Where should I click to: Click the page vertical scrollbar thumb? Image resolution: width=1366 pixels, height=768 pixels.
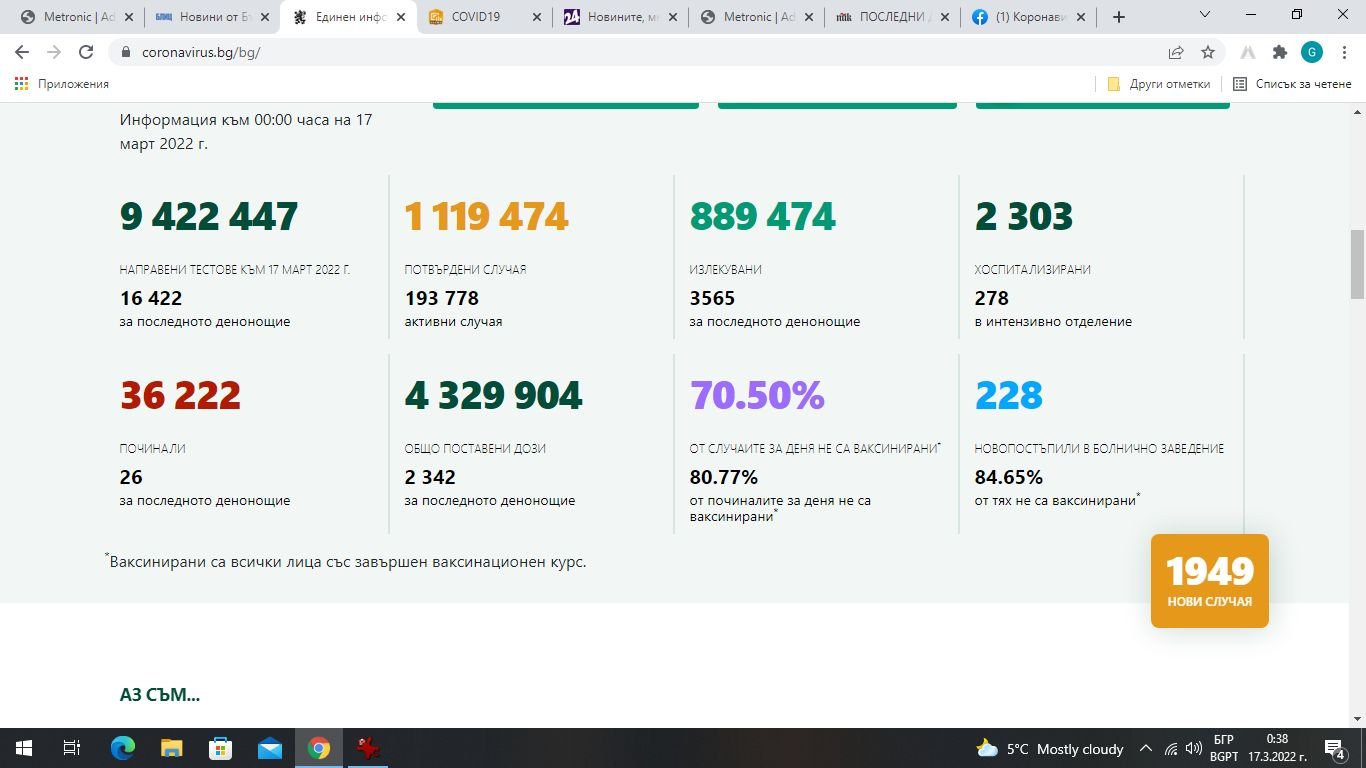coord(1357,264)
